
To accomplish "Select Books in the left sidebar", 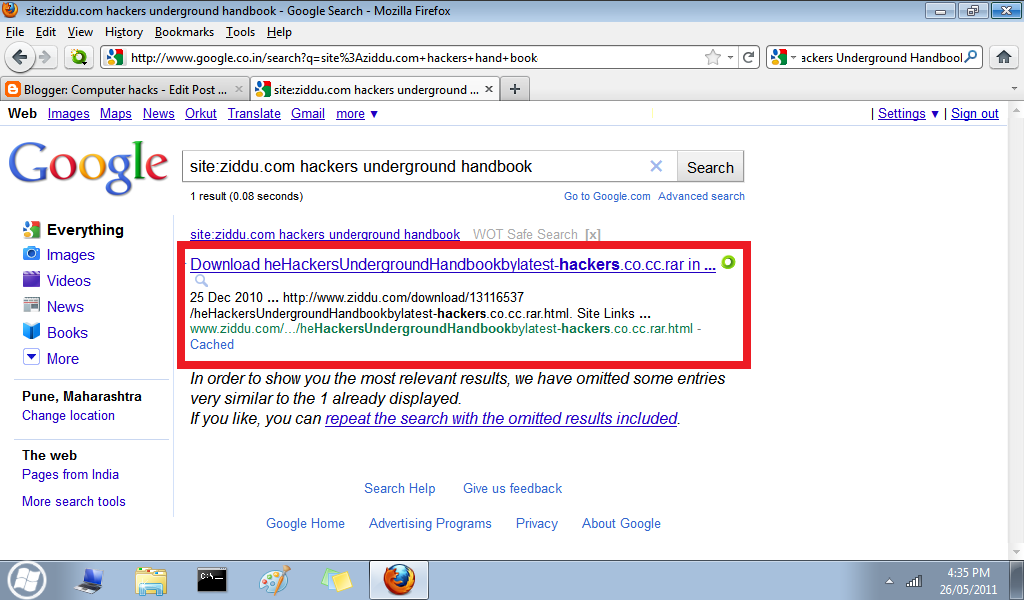I will 67,333.
